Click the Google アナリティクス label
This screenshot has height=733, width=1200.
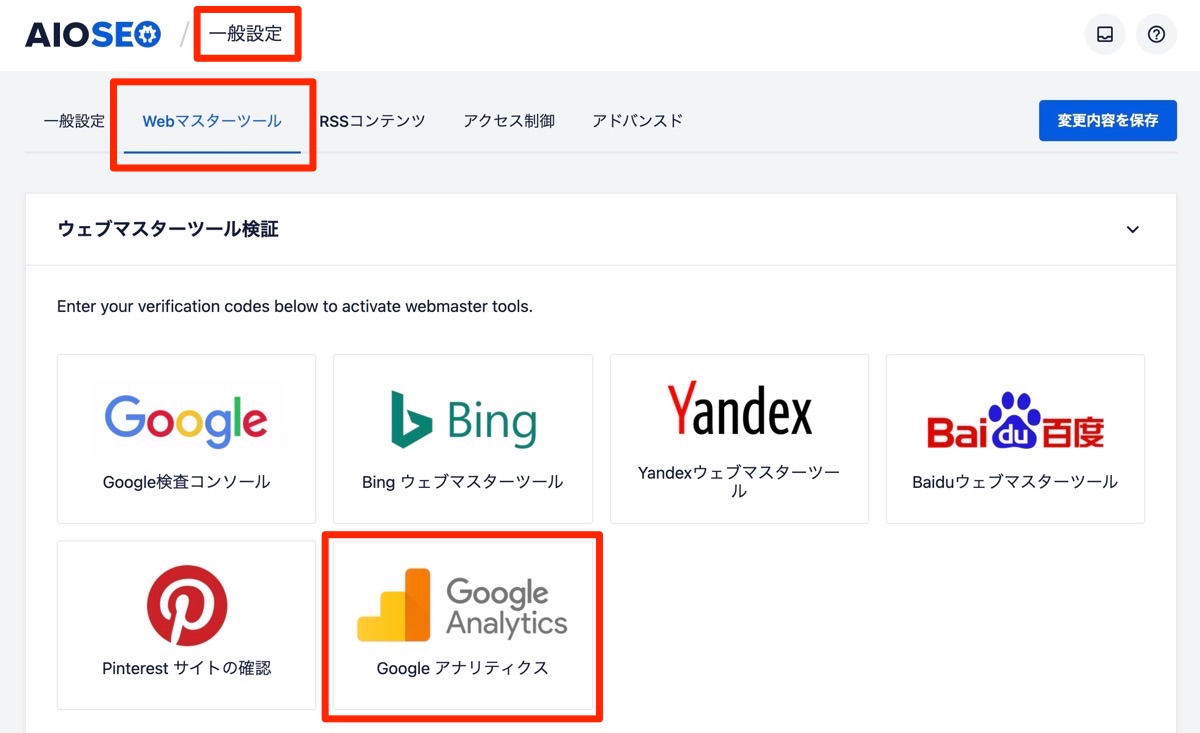[463, 668]
